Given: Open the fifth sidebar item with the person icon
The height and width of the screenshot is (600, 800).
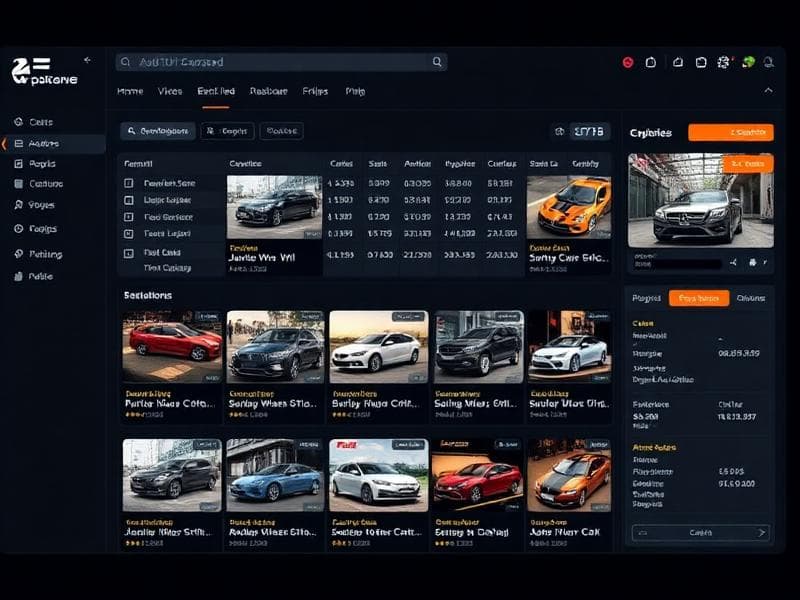Looking at the screenshot, I should (x=35, y=205).
